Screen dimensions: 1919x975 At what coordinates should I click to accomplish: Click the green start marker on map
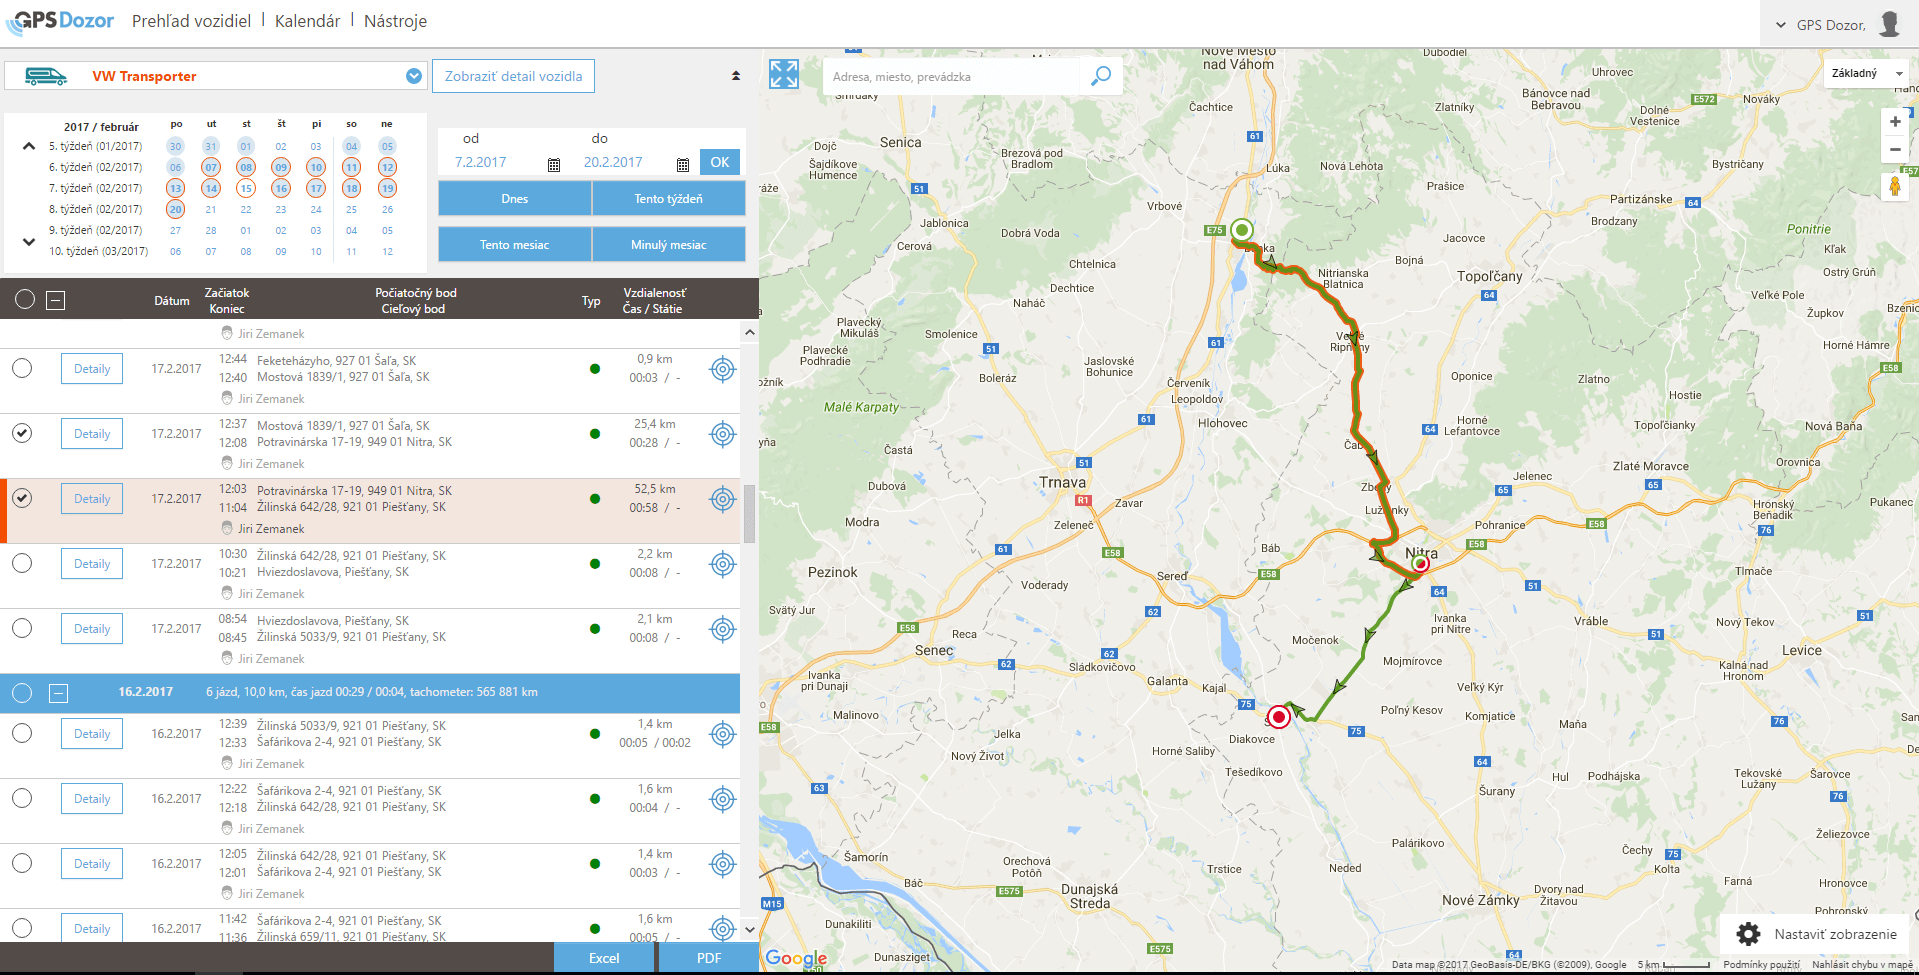1242,230
